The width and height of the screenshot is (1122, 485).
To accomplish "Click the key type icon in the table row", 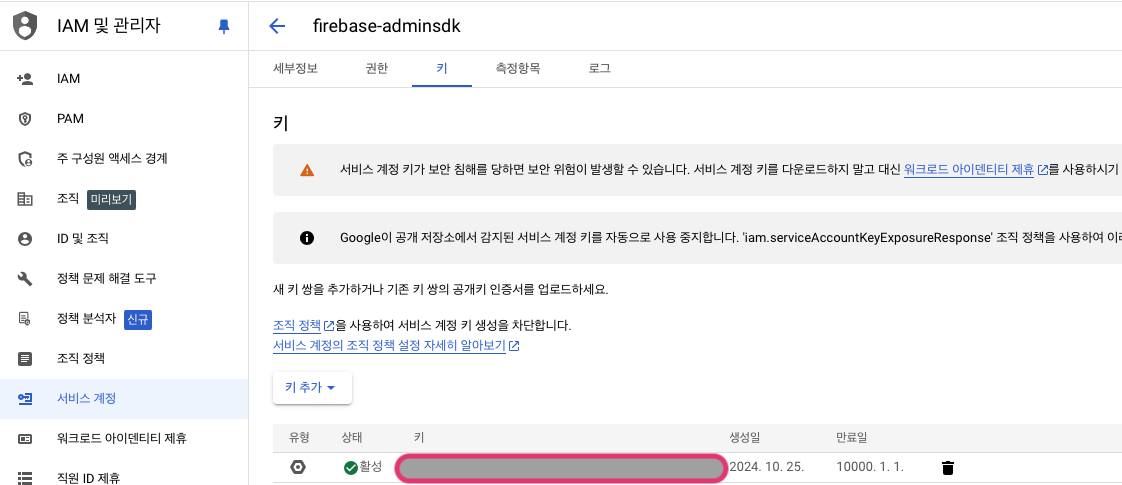I will coord(298,468).
